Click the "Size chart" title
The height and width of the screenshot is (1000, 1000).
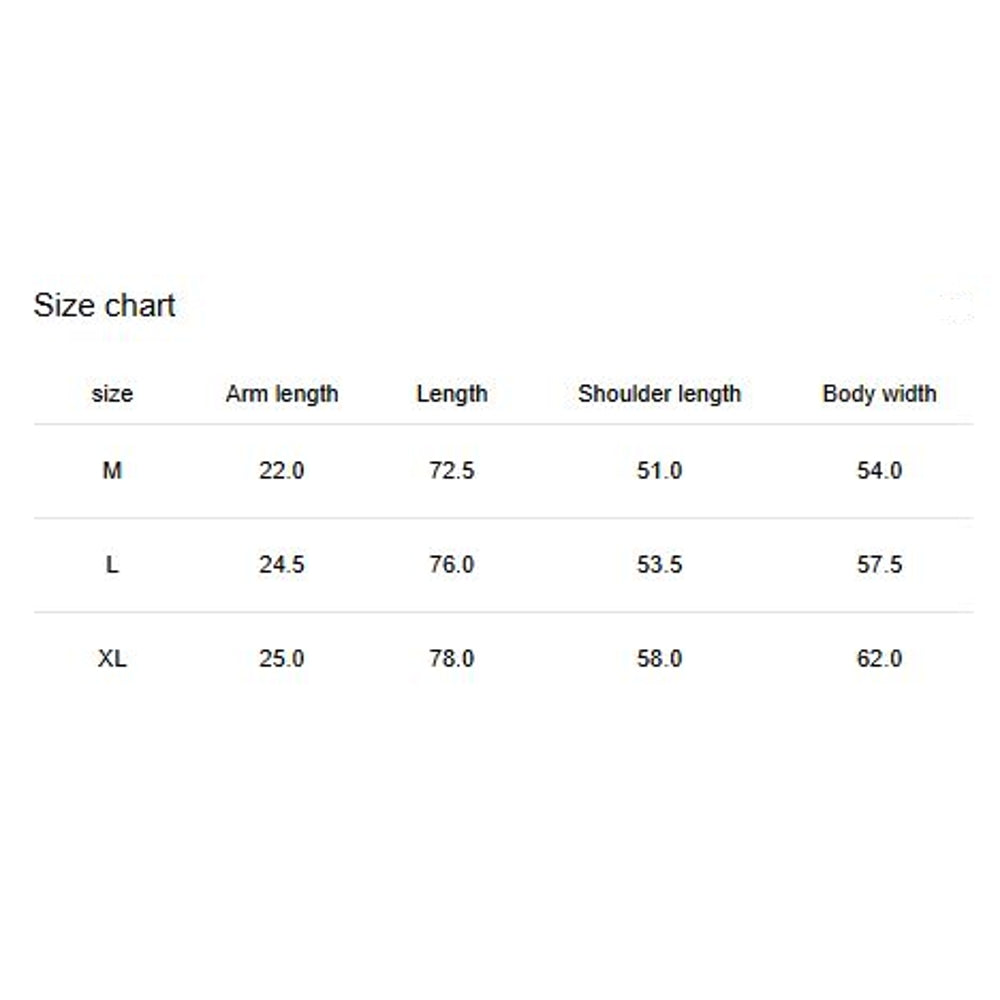coord(104,305)
